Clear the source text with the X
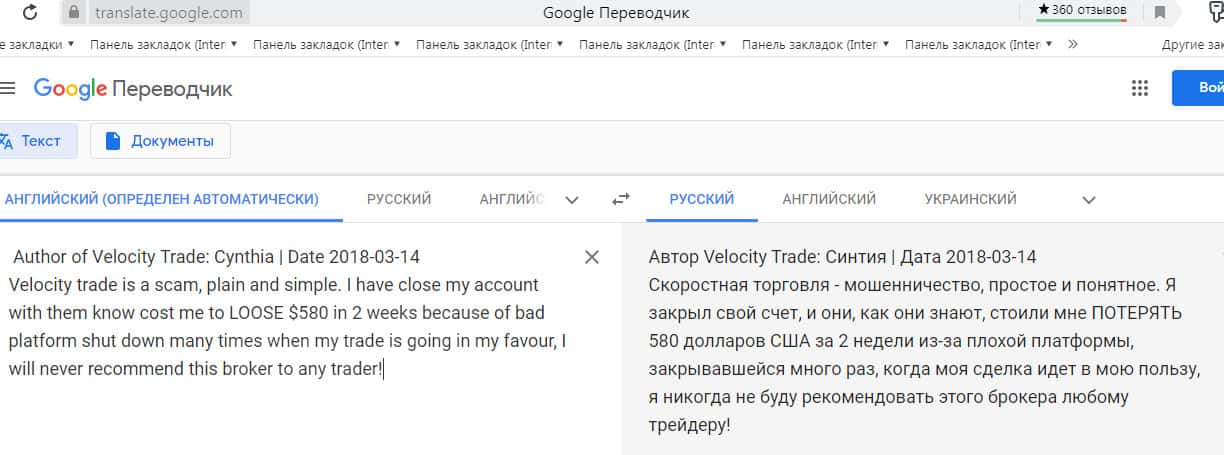 pos(592,257)
